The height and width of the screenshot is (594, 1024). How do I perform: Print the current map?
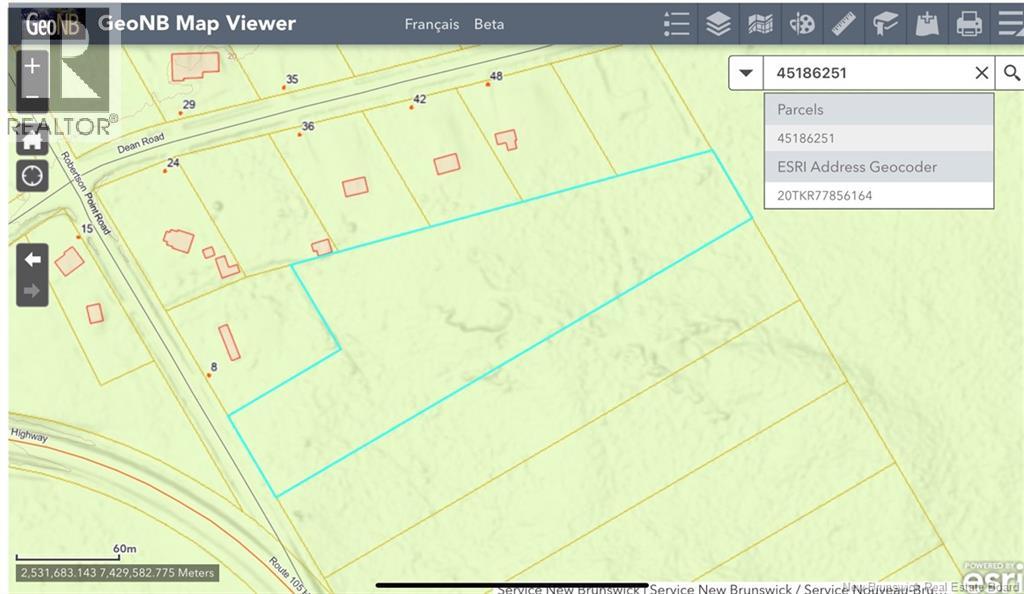[x=969, y=23]
